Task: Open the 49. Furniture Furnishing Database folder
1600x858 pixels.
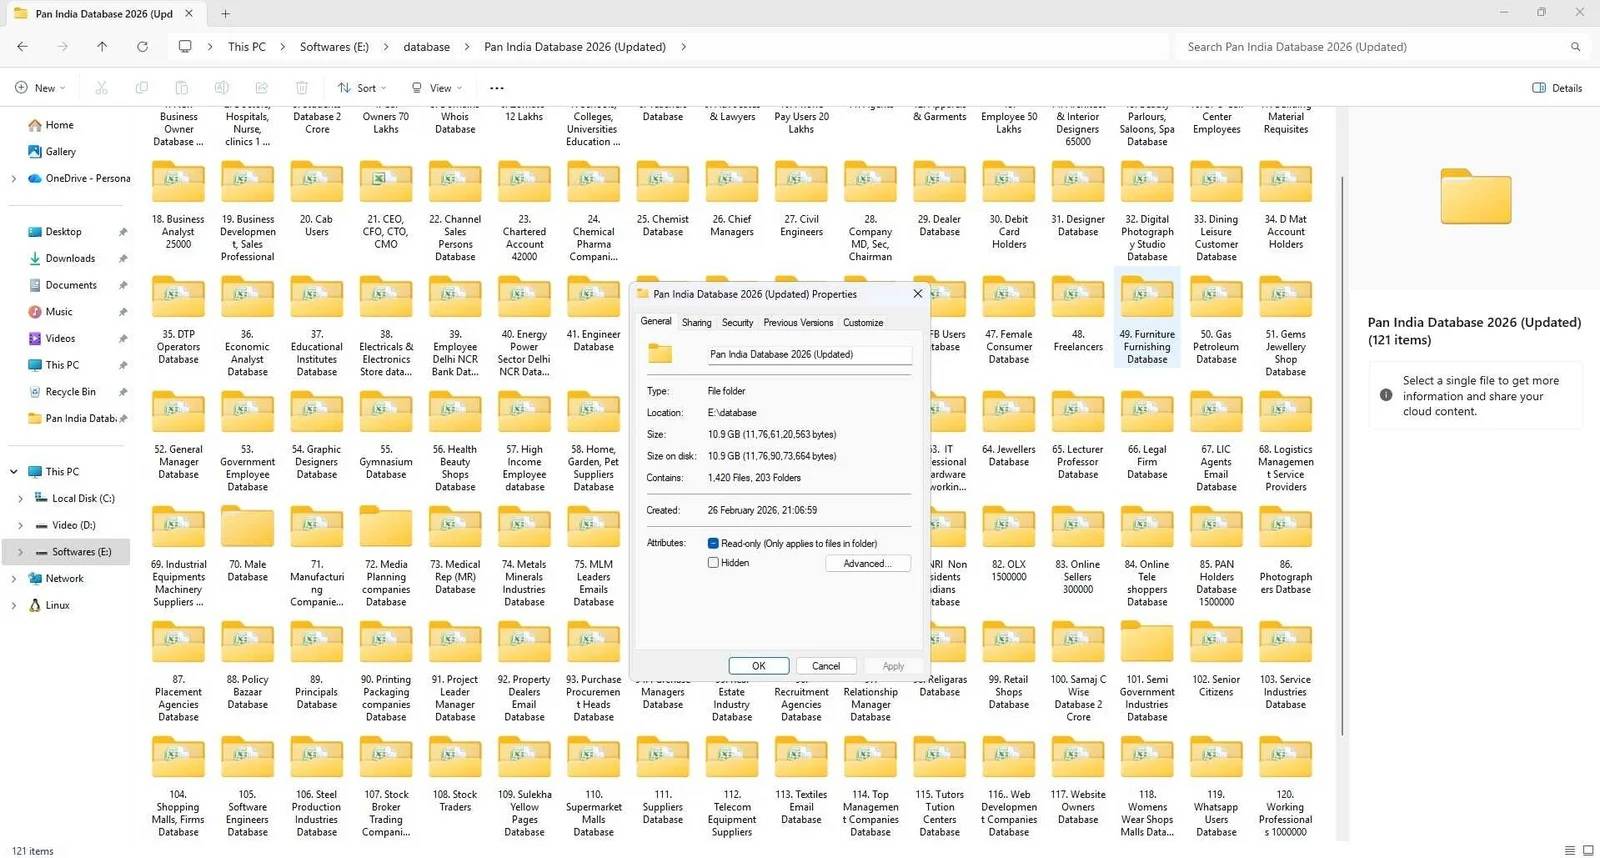Action: [1147, 318]
